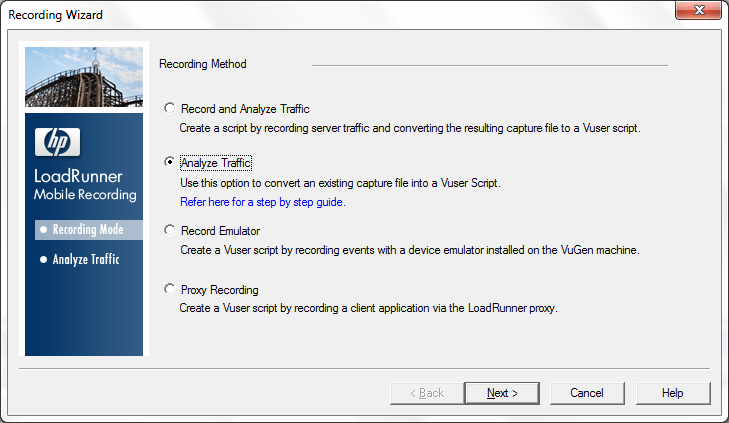
Task: Click the Record Emulator description text
Action: pos(409,250)
